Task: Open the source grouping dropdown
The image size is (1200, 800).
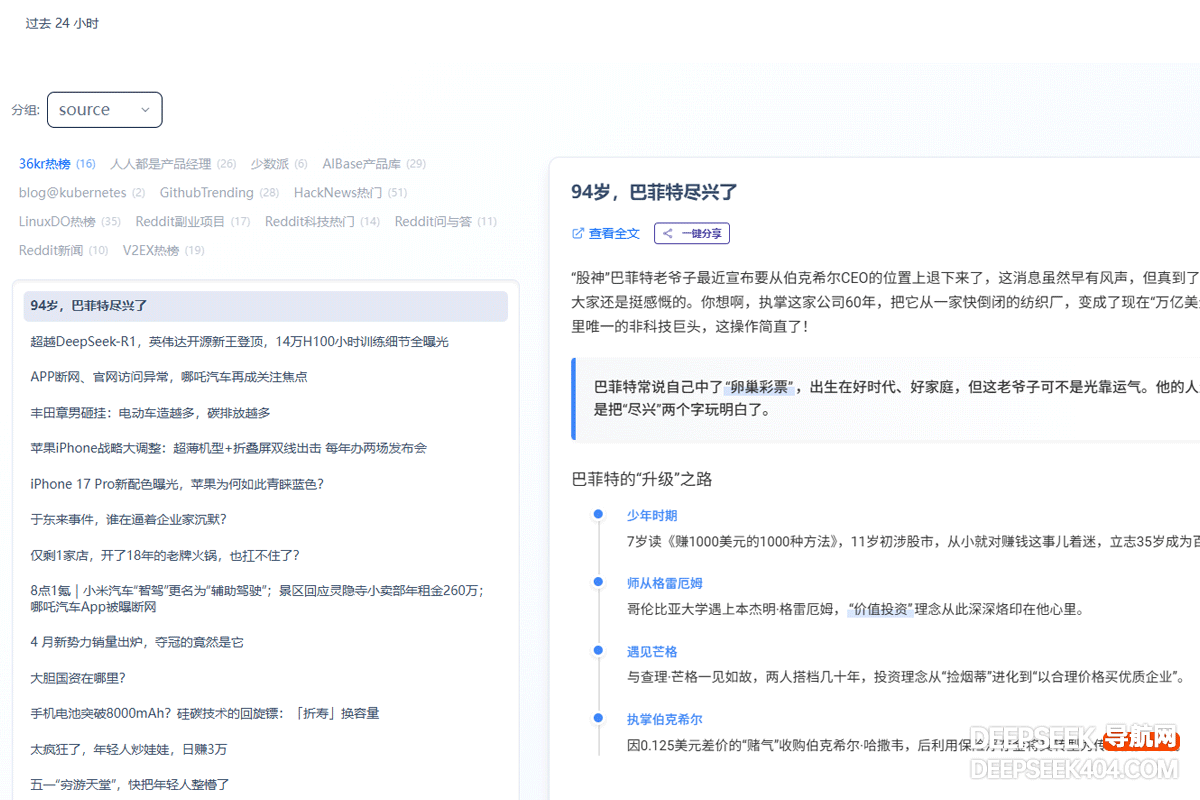Action: 104,110
